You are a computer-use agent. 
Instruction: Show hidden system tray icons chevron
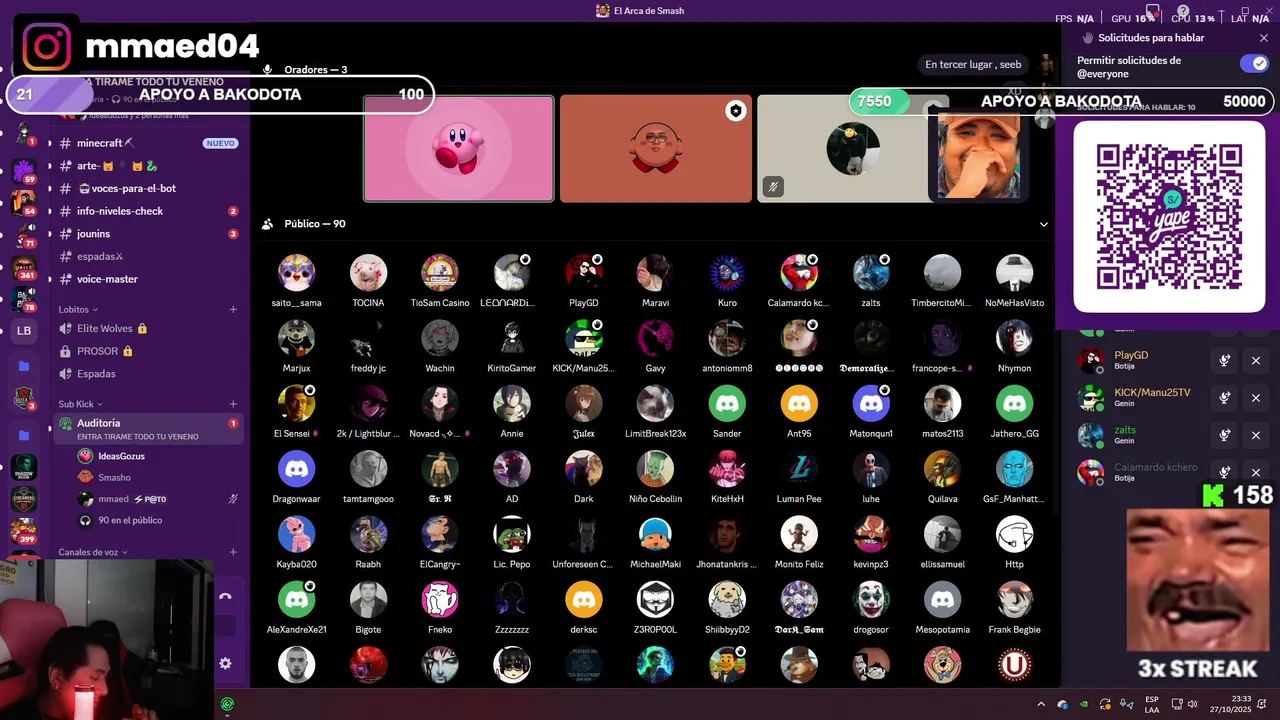click(1040, 704)
